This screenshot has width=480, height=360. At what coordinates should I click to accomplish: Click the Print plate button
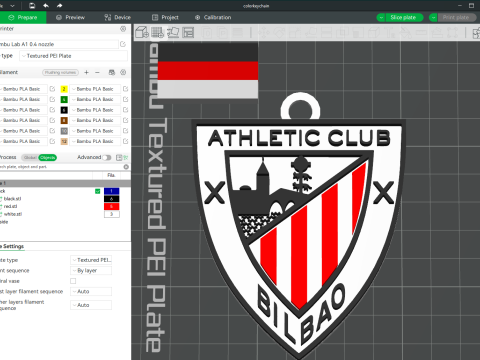coord(457,17)
